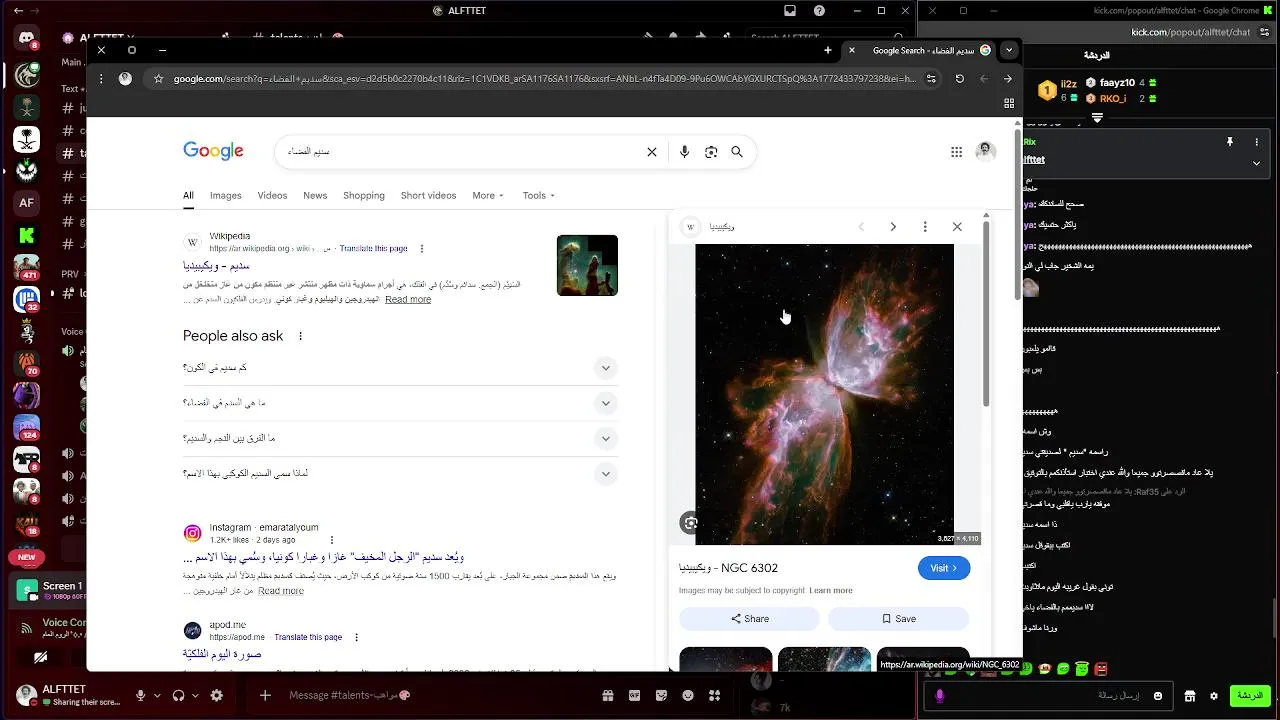Unpin the pinned Kick chat message
This screenshot has height=720, width=1280.
point(1230,143)
